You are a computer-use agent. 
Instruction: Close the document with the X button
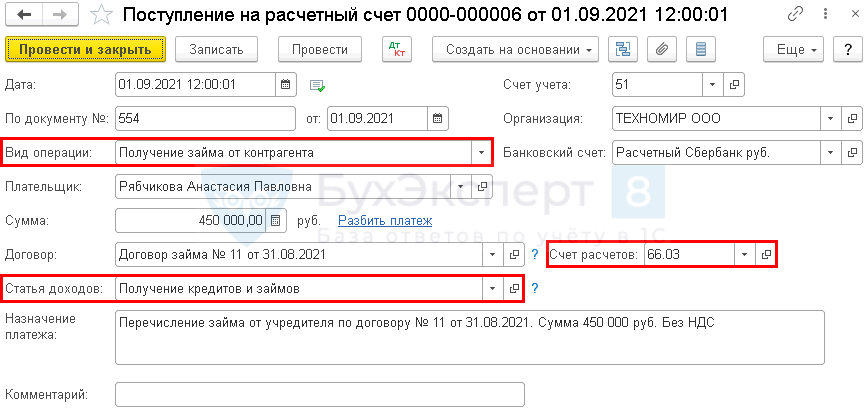856,14
